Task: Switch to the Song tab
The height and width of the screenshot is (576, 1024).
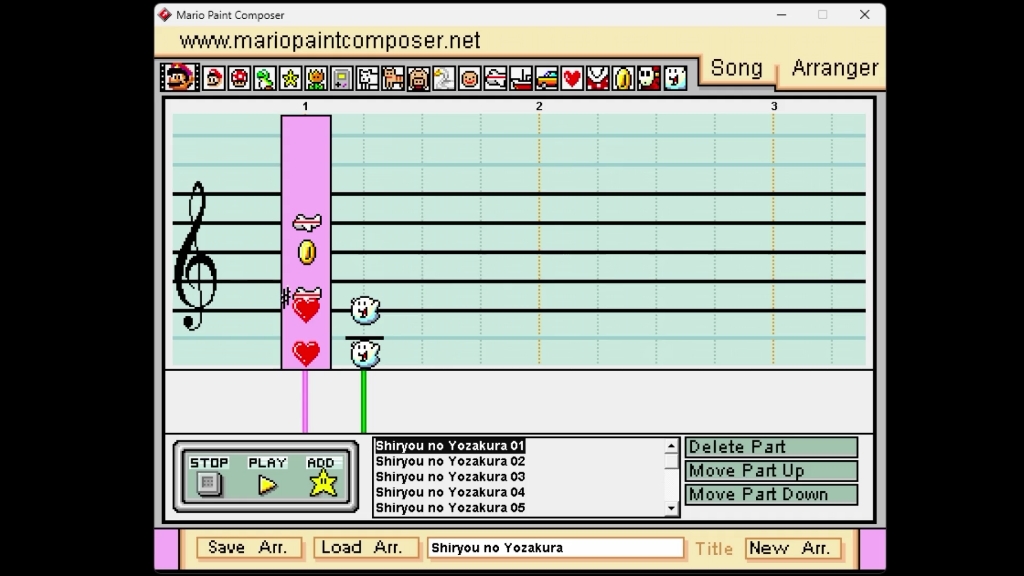Action: [x=737, y=69]
